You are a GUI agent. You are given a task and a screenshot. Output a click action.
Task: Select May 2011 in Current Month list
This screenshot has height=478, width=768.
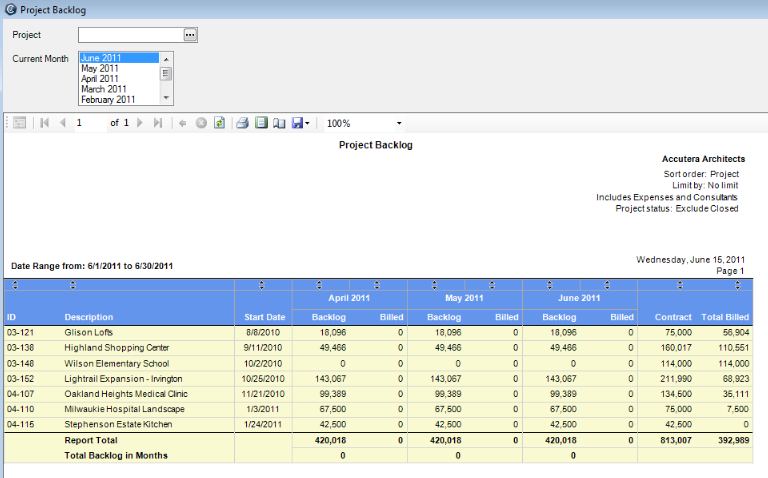(x=100, y=69)
